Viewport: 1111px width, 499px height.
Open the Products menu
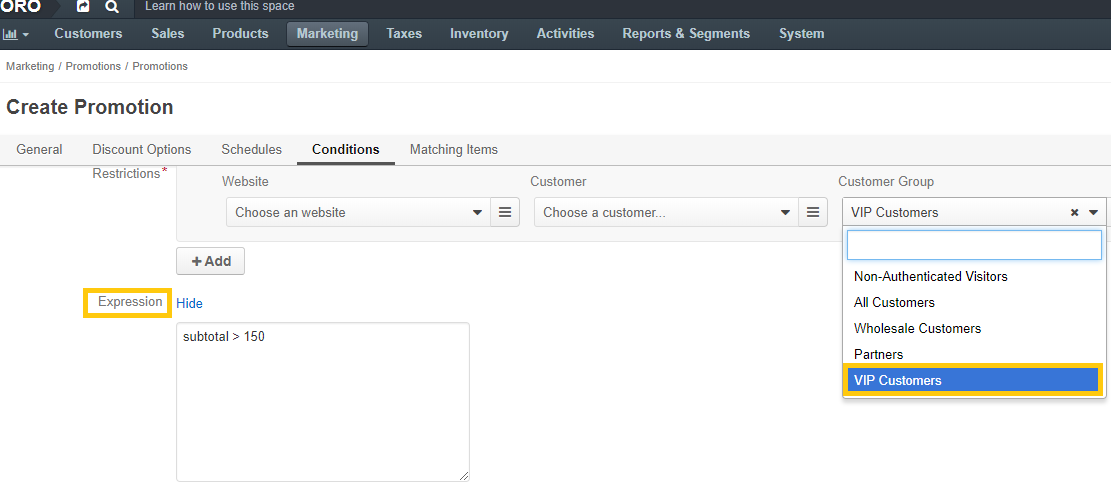click(x=240, y=33)
